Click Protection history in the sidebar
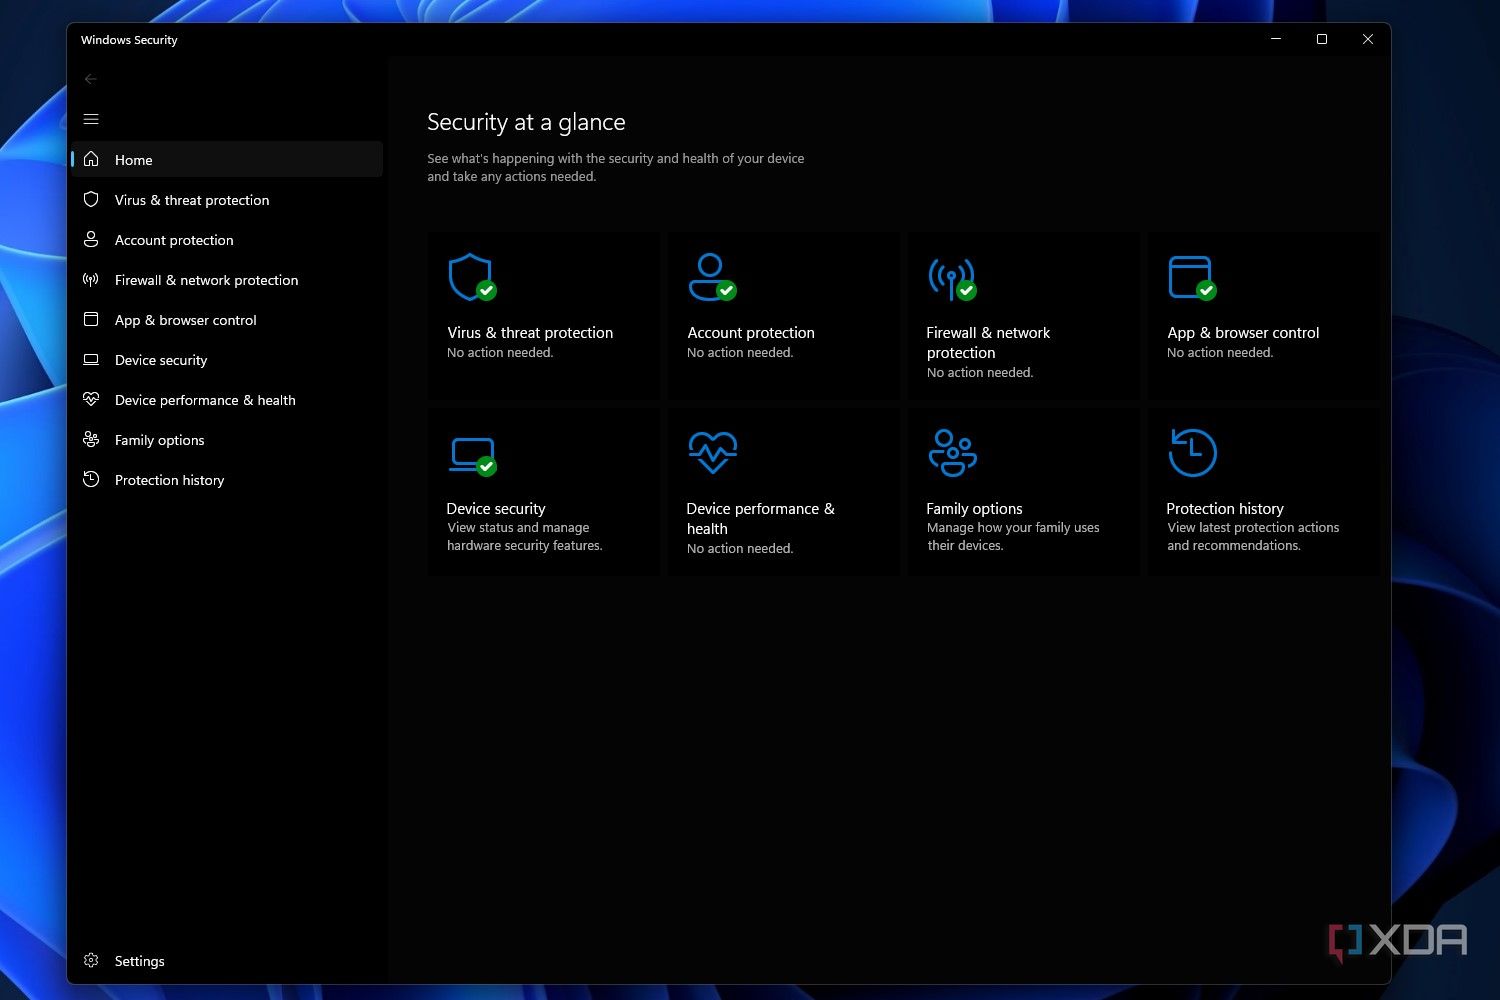The height and width of the screenshot is (1000, 1500). click(x=169, y=480)
